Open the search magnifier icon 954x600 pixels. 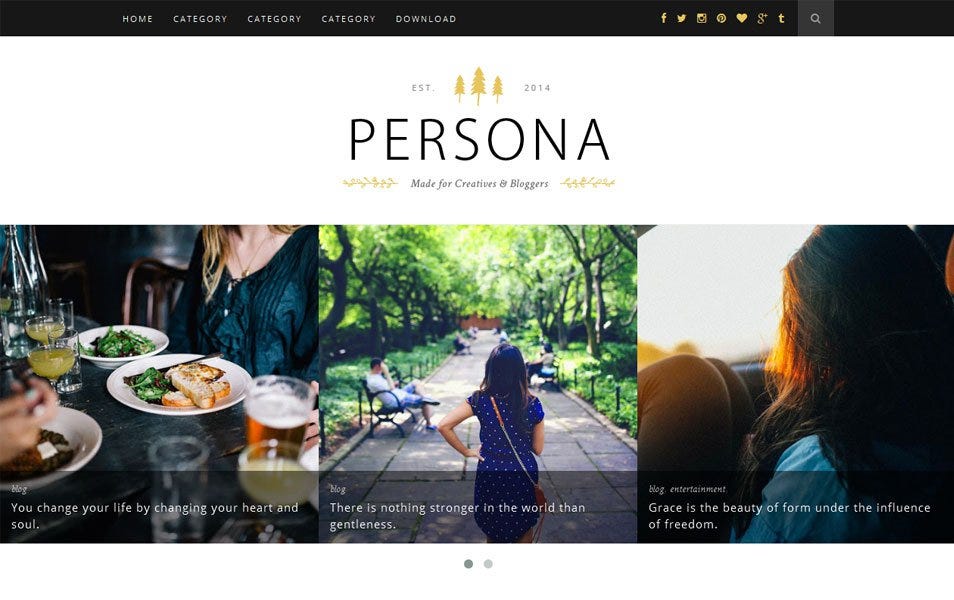point(815,18)
